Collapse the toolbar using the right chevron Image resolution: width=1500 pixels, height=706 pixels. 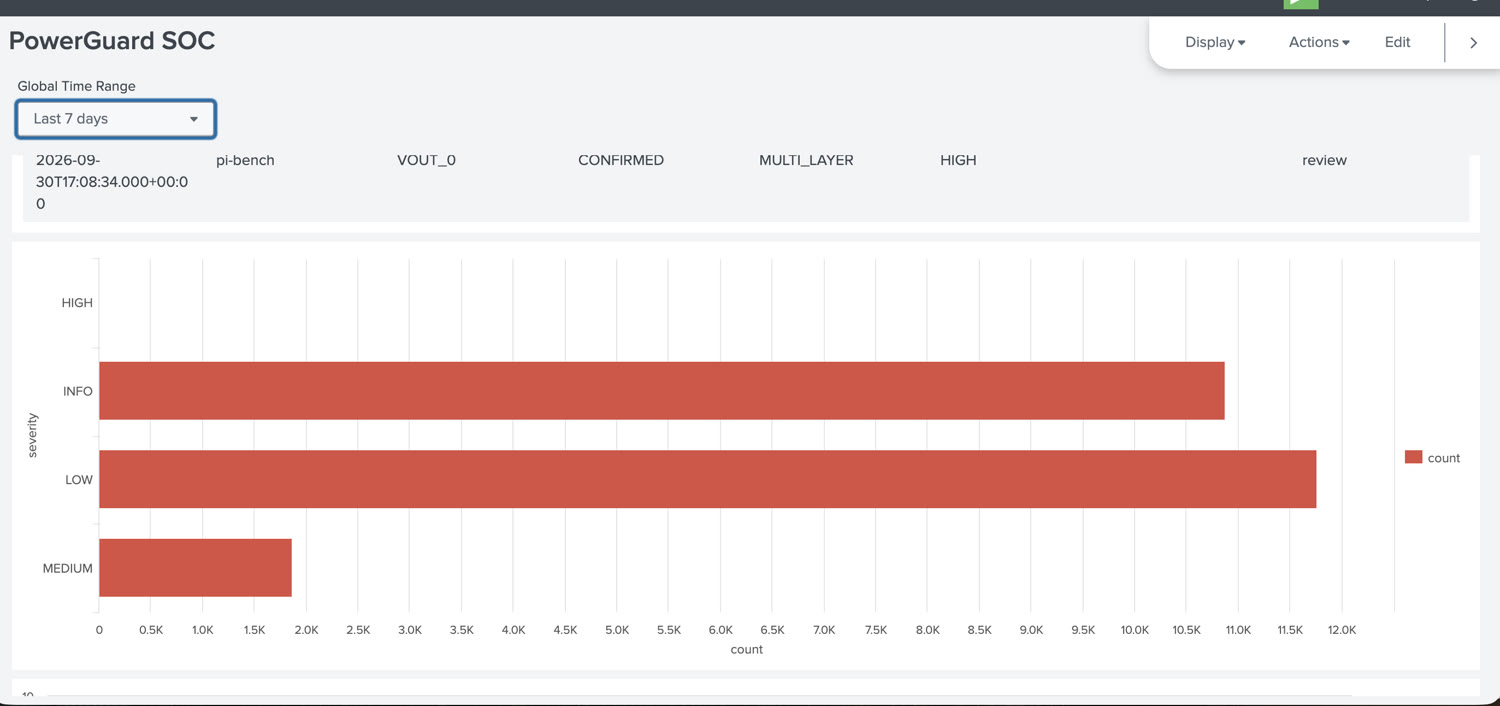point(1473,43)
